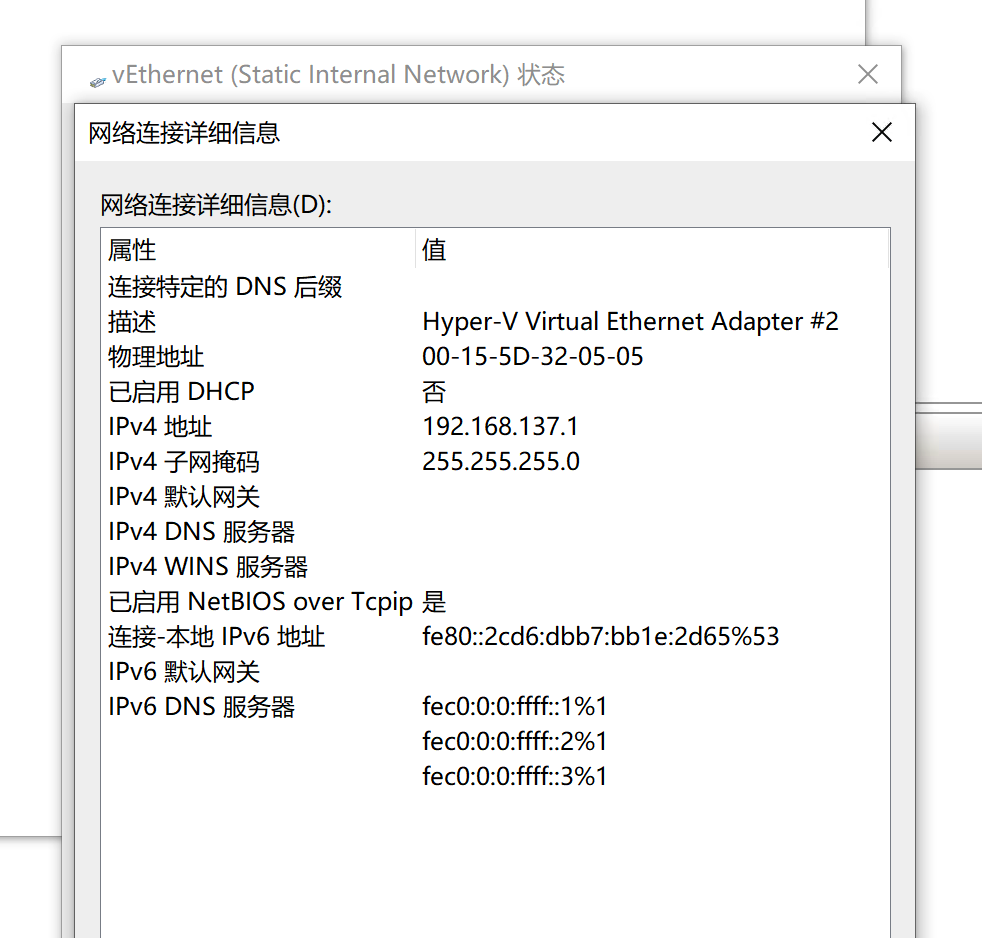982x938 pixels.
Task: Select the 已启用 DHCP row
Action: pyautogui.click(x=181, y=392)
